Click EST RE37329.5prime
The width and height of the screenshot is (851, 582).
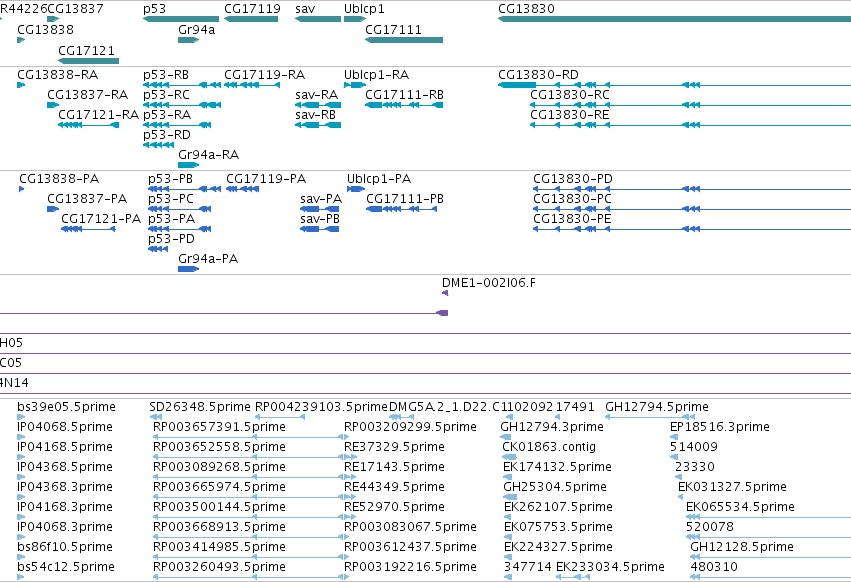[x=395, y=447]
